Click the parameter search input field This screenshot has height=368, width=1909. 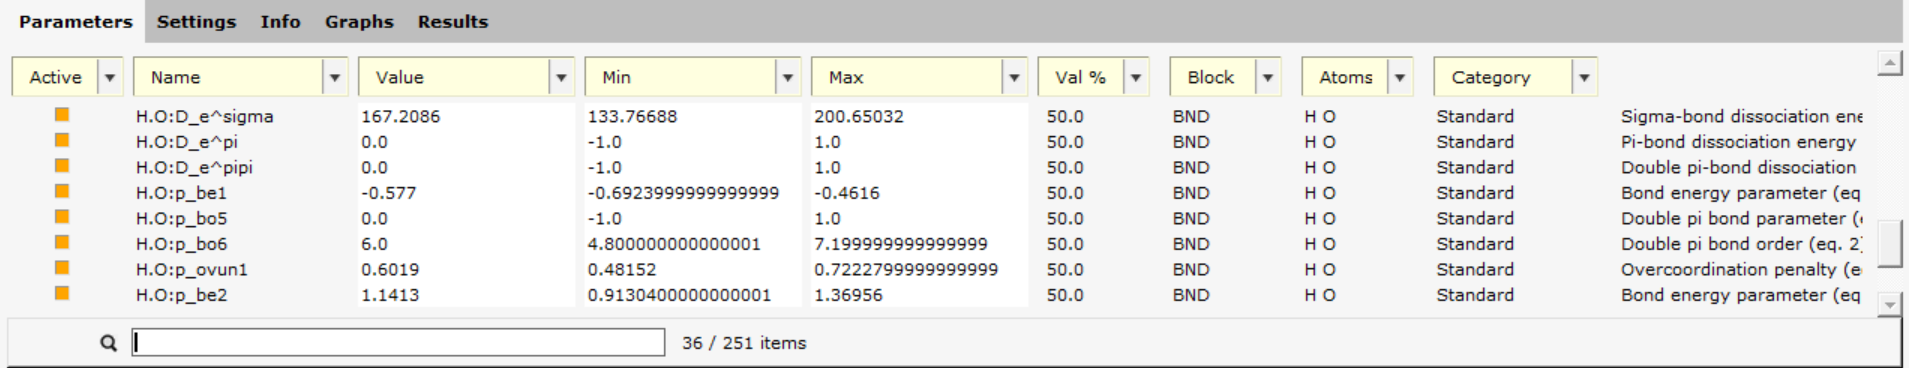[x=398, y=343]
